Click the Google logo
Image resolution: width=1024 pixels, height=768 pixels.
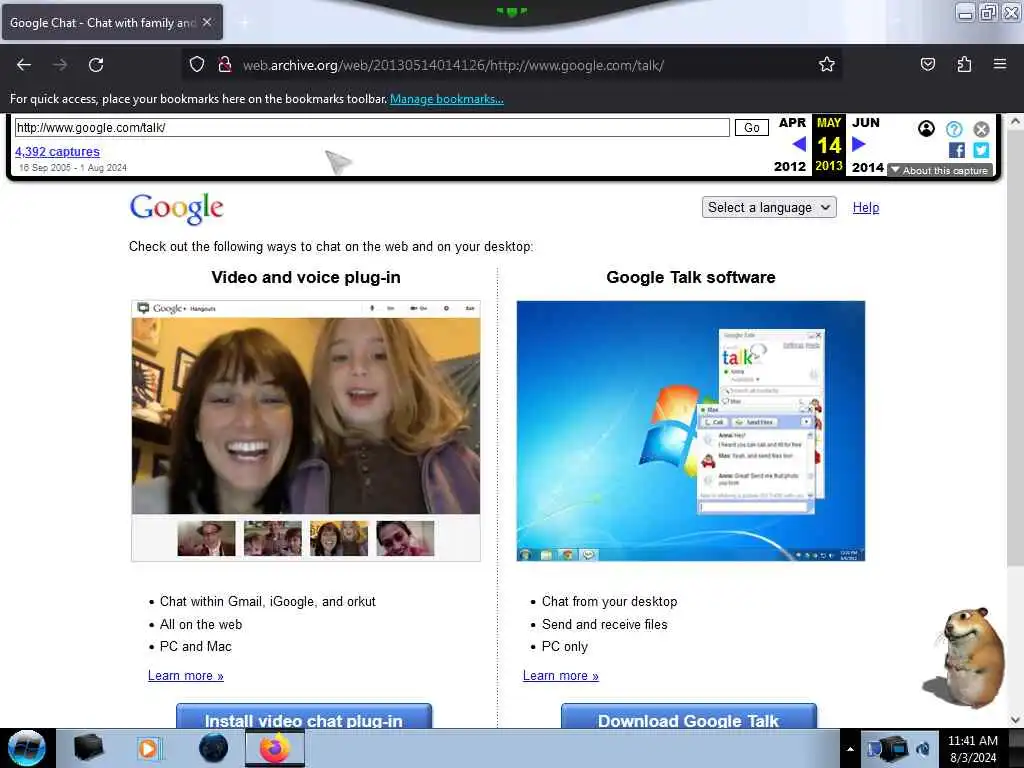176,209
